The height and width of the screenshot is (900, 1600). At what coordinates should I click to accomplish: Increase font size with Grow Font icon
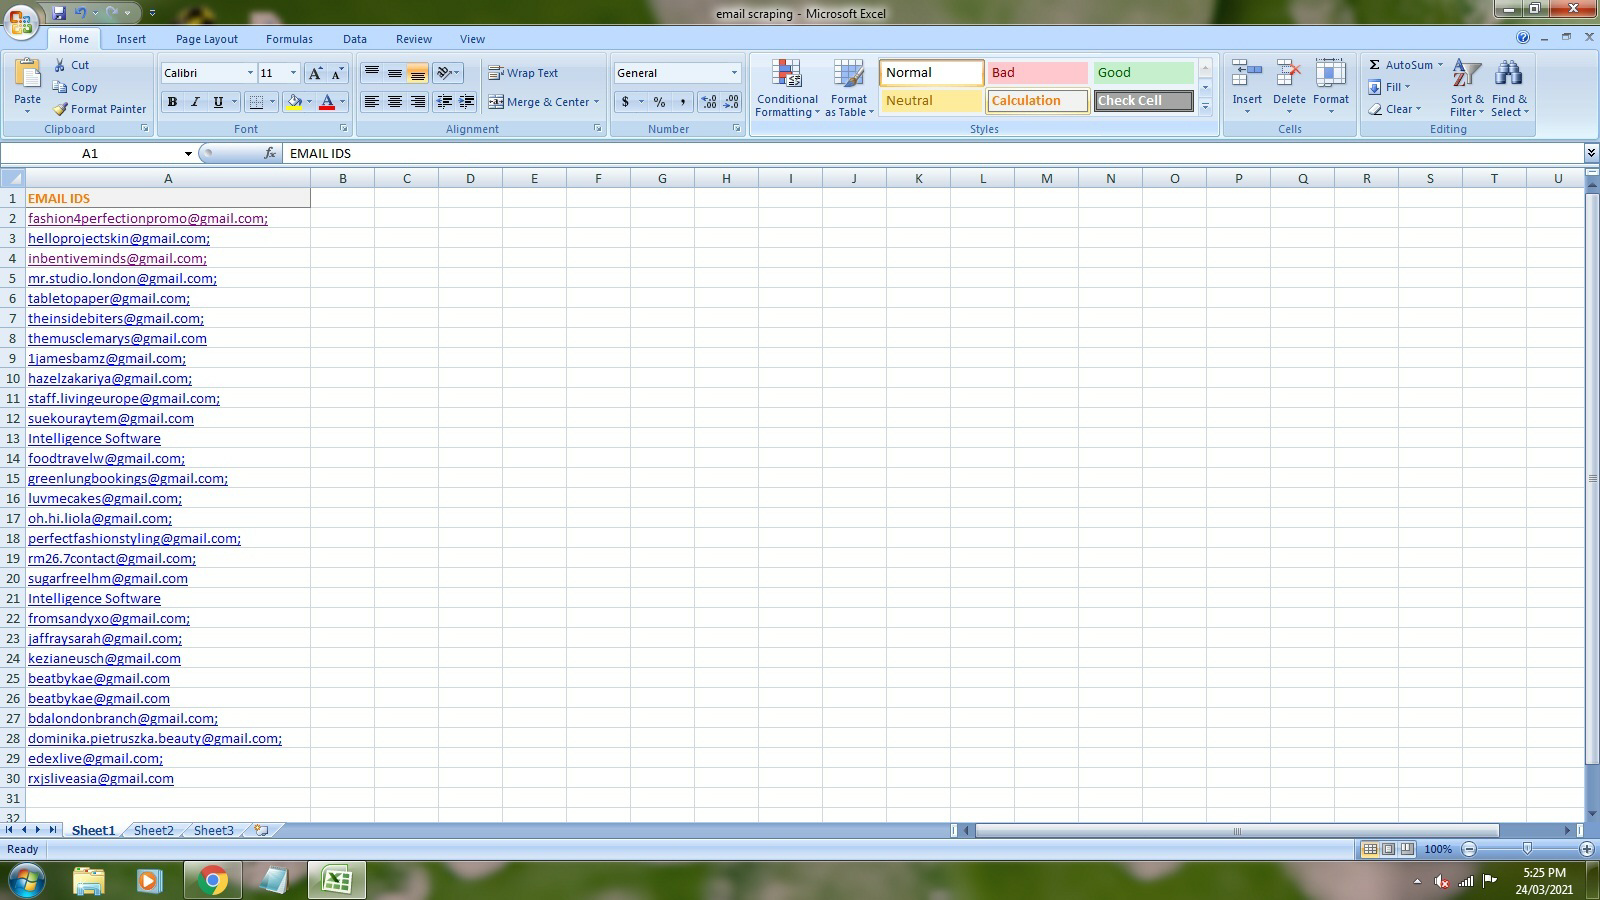tap(315, 73)
